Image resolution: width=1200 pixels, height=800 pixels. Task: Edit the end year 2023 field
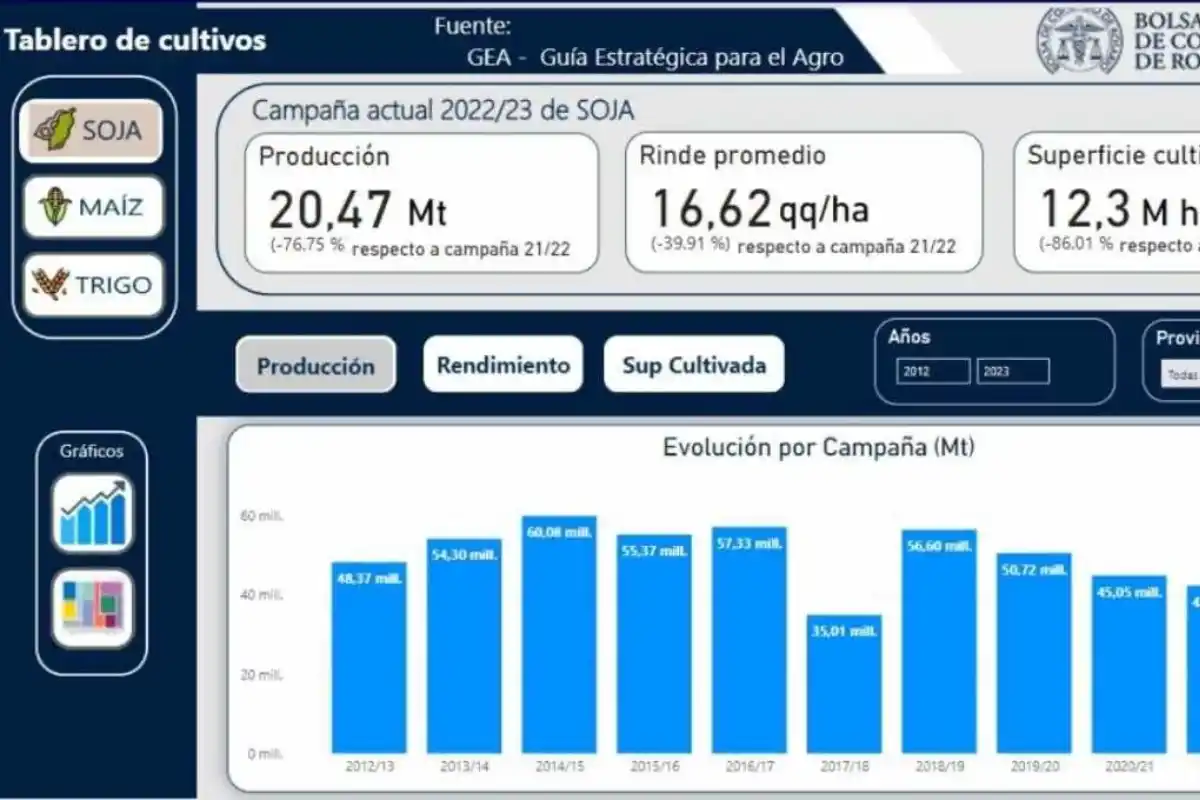[x=1012, y=371]
